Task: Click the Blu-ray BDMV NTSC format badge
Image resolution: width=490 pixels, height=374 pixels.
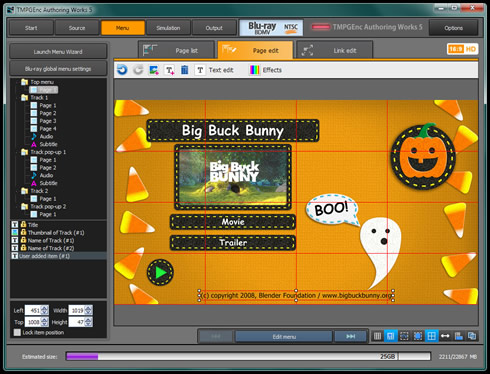Action: click(x=272, y=28)
